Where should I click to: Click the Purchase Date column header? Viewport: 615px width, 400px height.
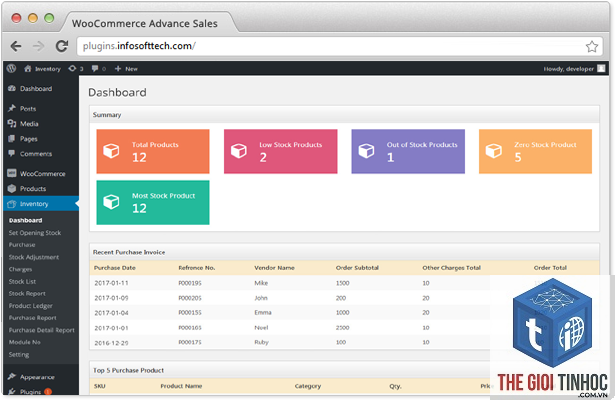coord(115,268)
